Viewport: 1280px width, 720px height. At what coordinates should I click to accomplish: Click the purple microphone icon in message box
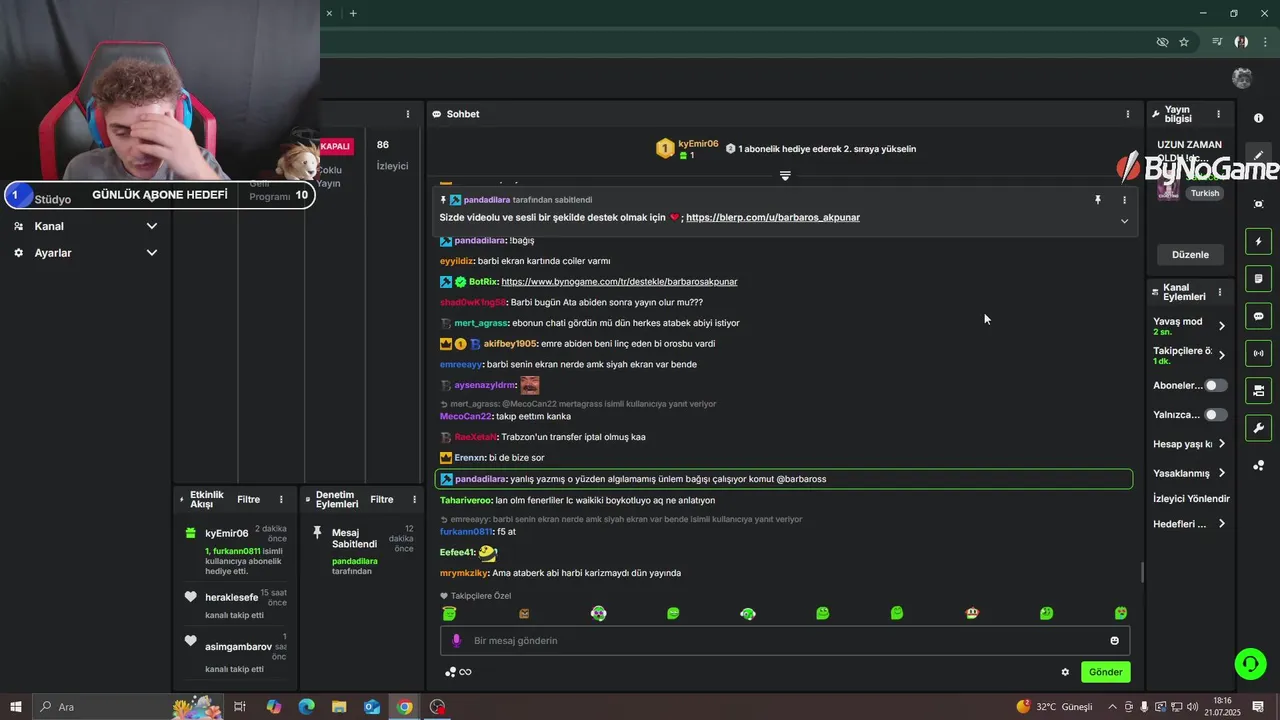coord(456,640)
